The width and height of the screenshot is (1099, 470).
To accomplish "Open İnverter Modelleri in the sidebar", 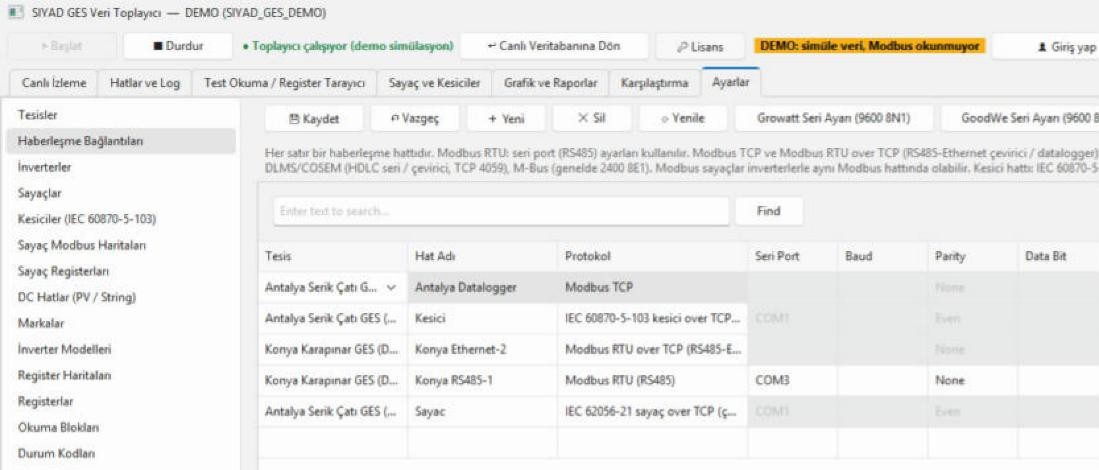I will (119, 349).
